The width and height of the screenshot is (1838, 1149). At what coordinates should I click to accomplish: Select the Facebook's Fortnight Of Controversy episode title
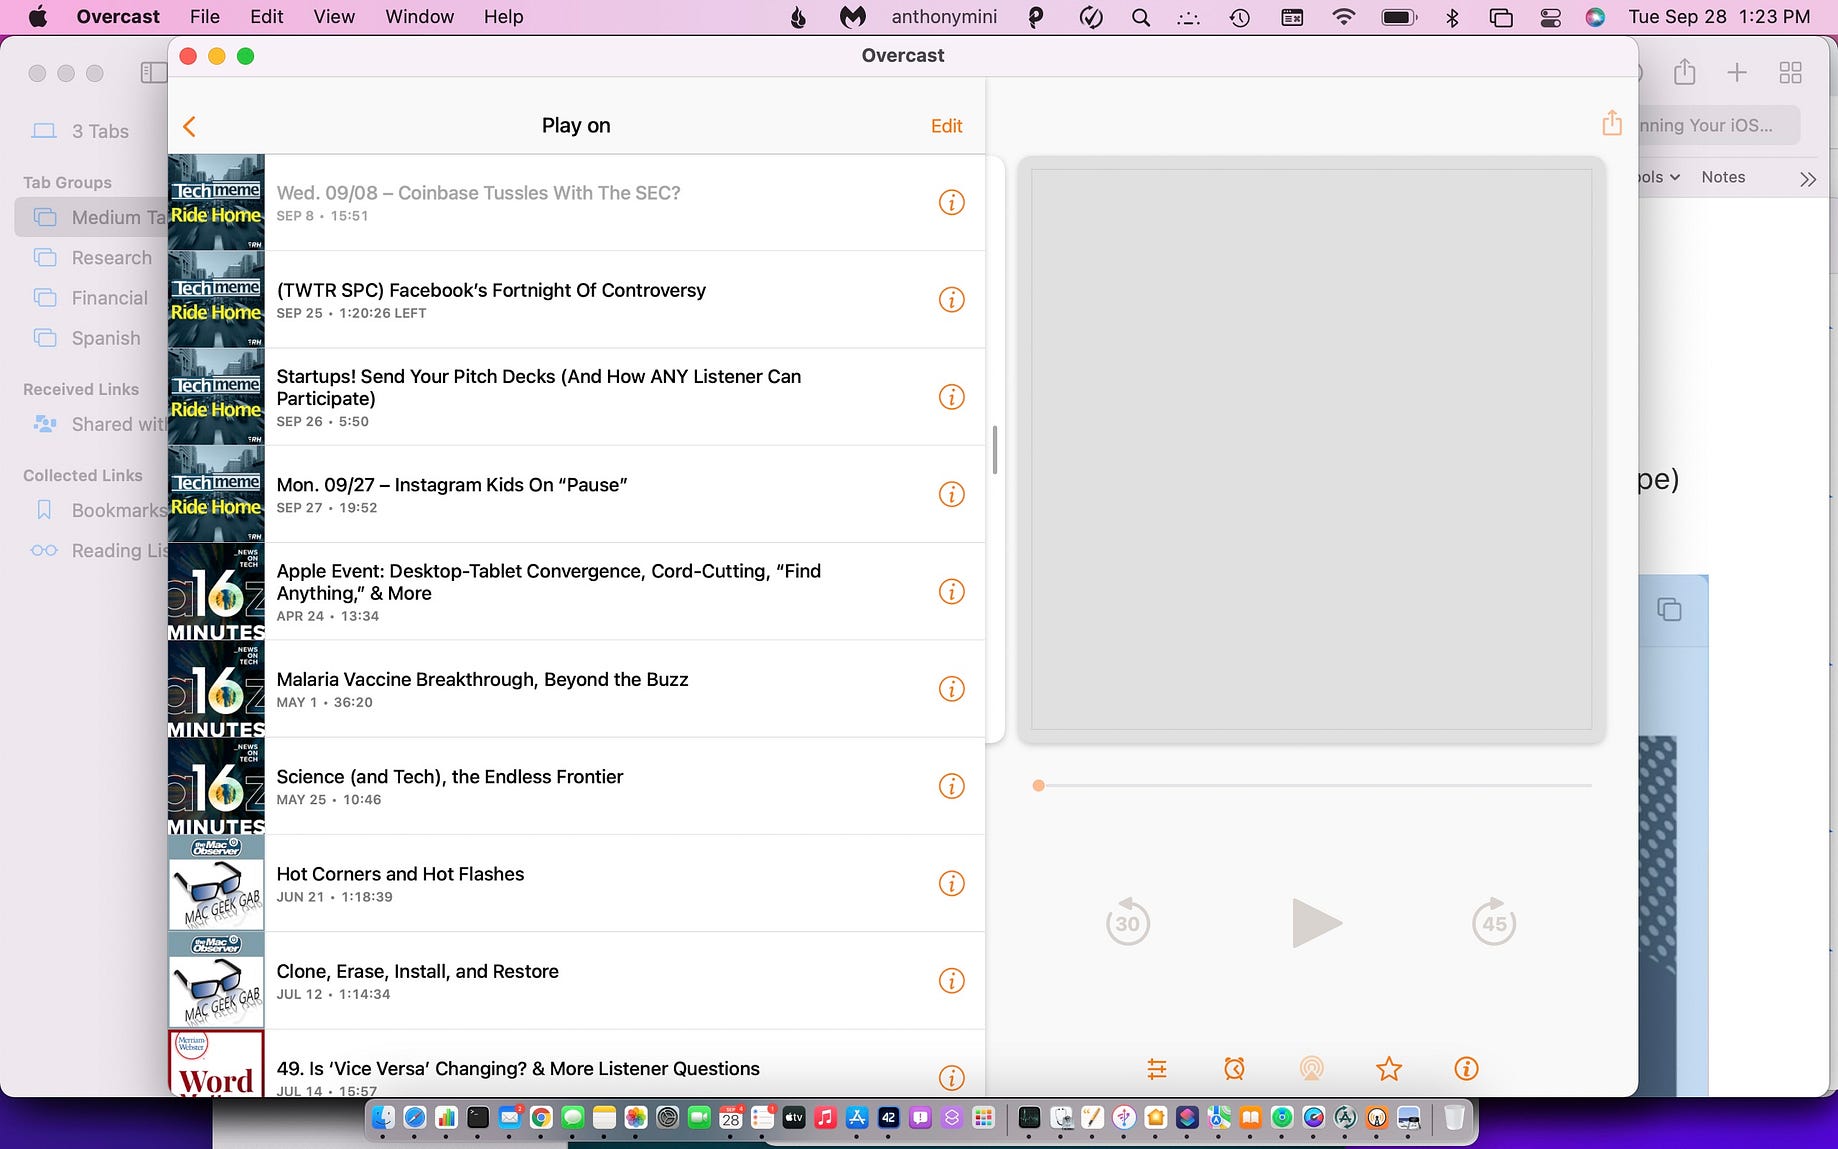[491, 290]
